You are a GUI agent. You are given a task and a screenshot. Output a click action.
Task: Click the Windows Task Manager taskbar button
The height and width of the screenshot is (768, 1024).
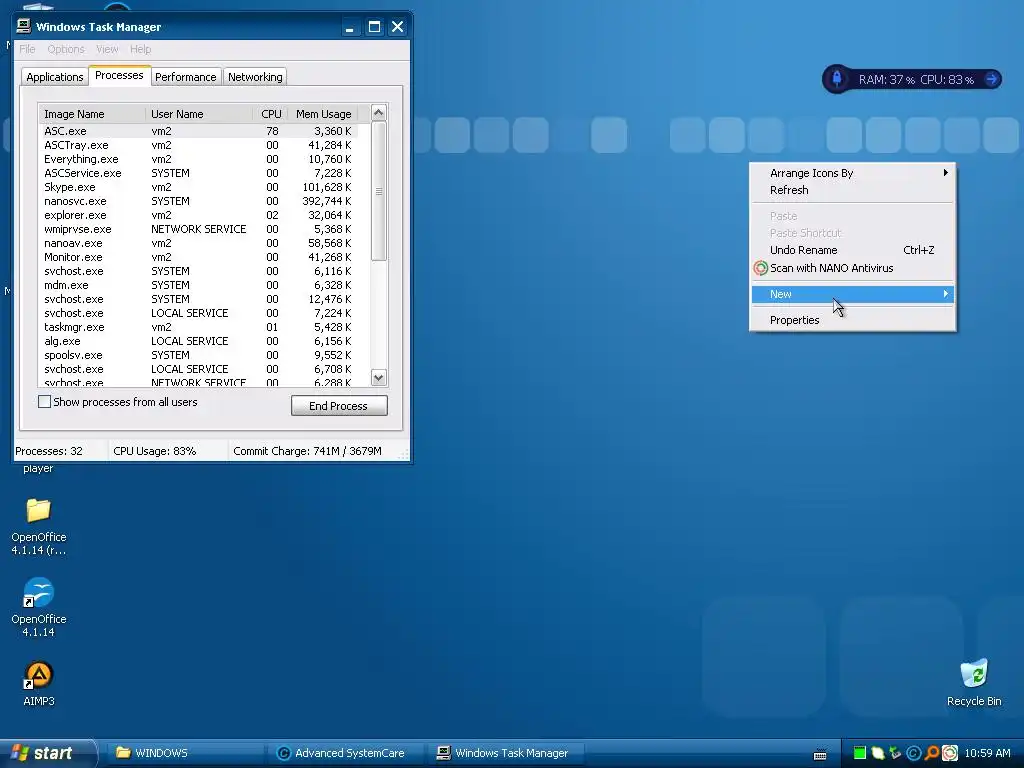(x=505, y=753)
